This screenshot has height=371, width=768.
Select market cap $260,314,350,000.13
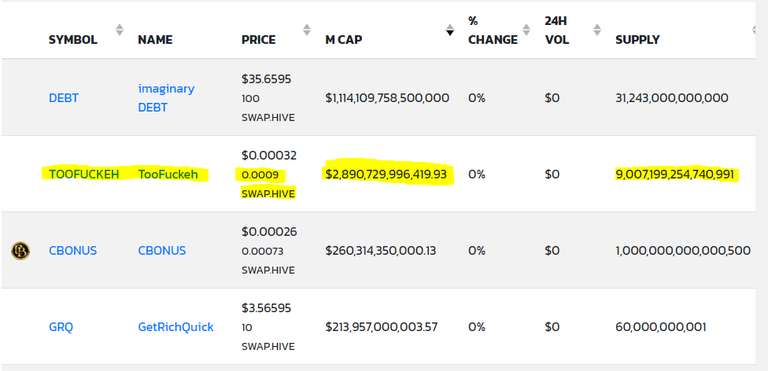381,251
